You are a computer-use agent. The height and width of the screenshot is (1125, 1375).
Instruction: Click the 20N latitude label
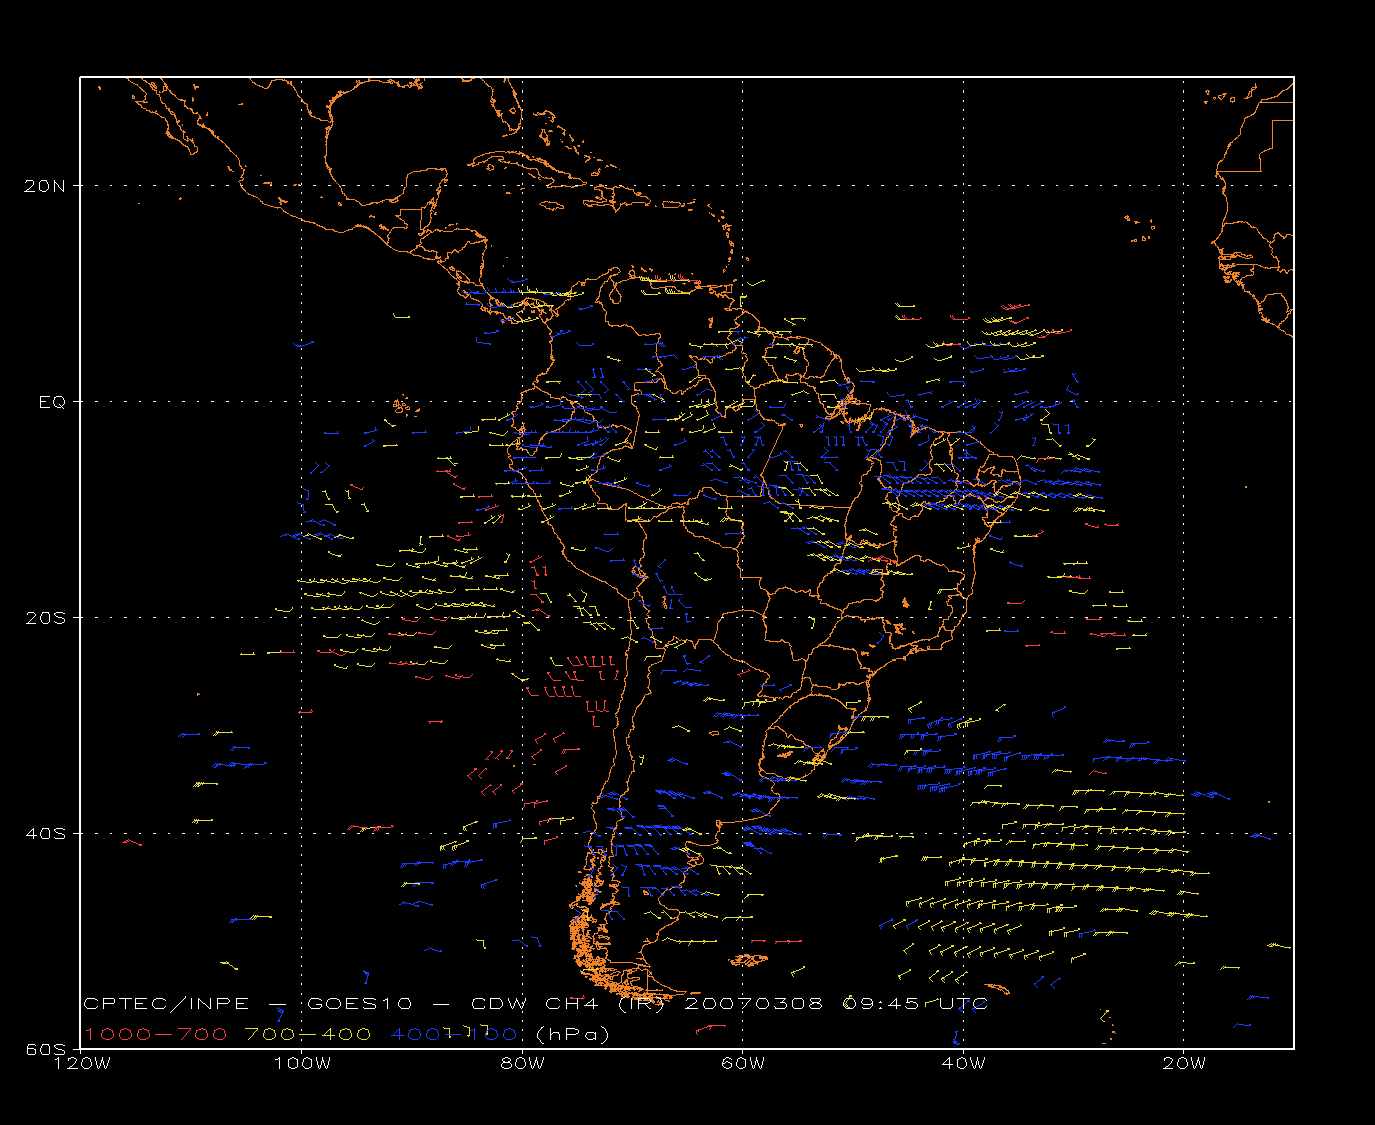(47, 185)
